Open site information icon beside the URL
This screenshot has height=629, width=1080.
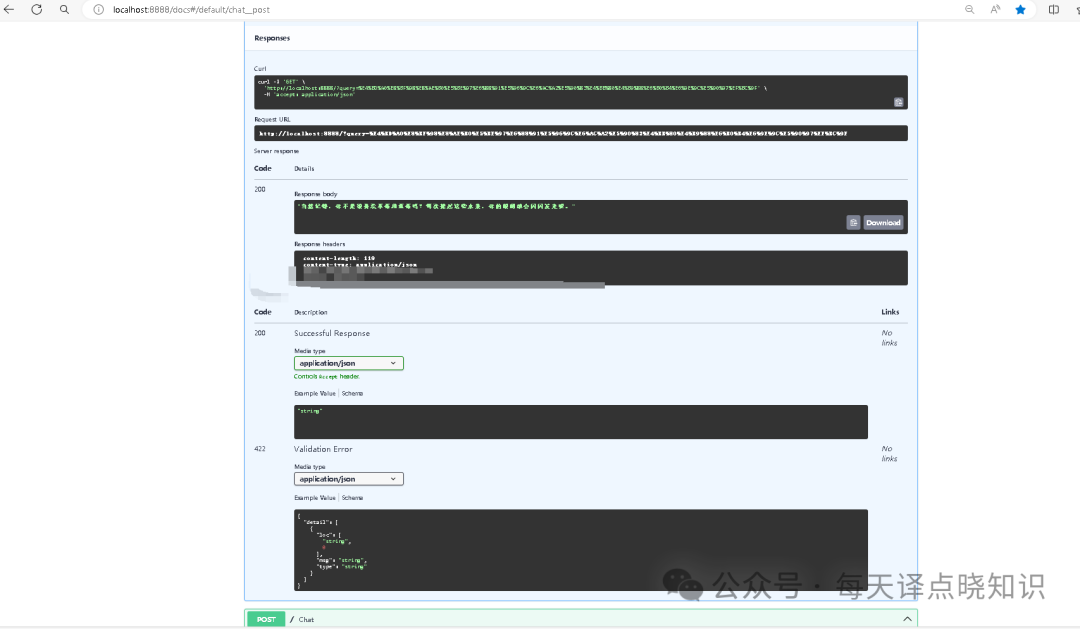pyautogui.click(x=99, y=9)
